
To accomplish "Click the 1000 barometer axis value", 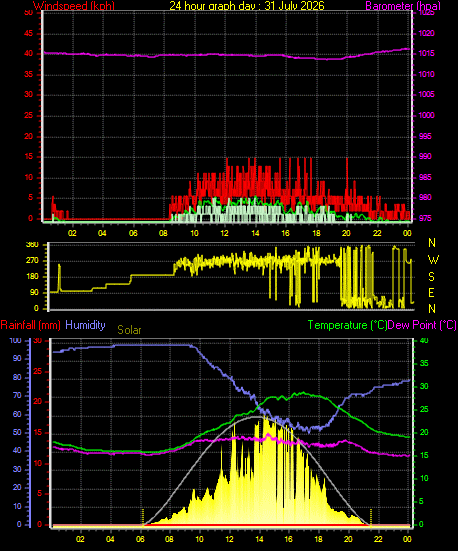I will [x=427, y=116].
